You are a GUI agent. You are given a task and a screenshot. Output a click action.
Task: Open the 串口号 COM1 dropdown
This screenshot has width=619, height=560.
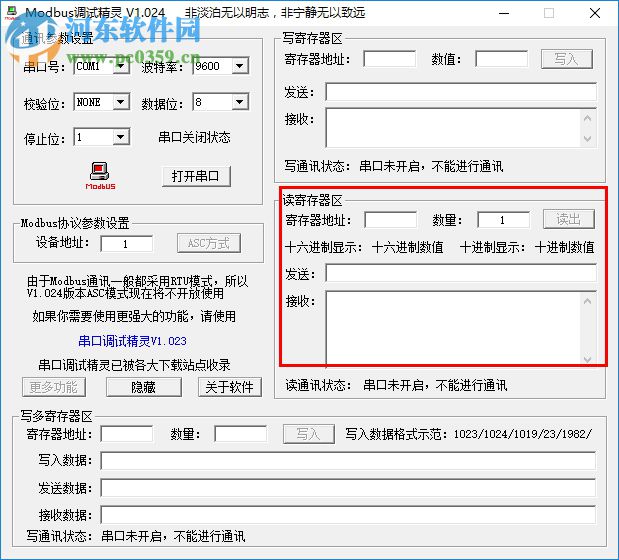point(120,66)
